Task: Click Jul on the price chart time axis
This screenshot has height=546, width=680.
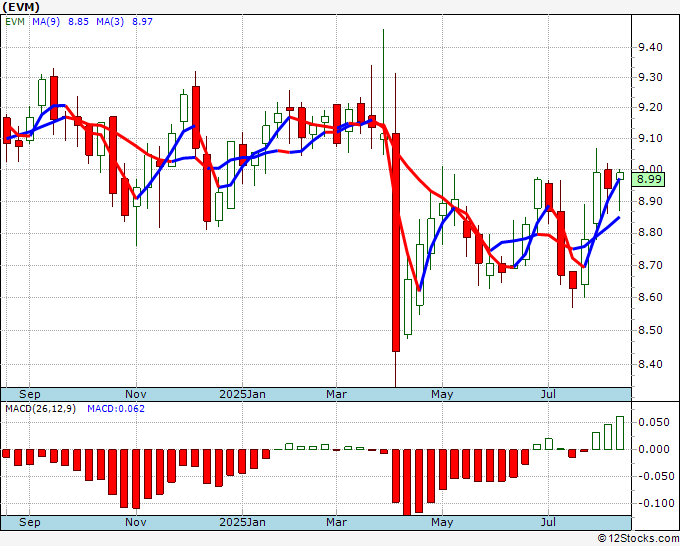Action: 549,394
